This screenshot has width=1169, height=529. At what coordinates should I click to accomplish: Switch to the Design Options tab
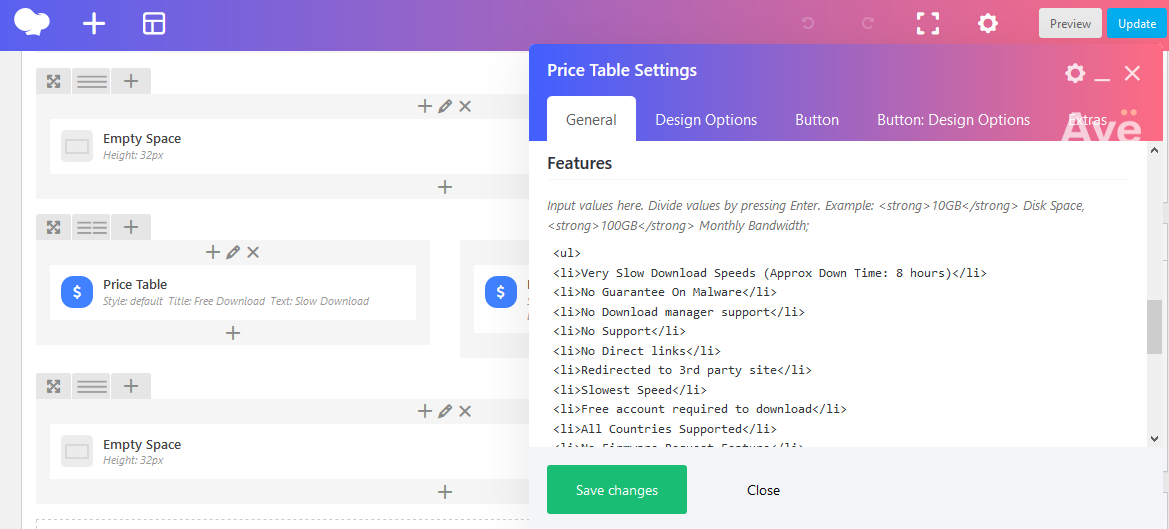click(706, 119)
